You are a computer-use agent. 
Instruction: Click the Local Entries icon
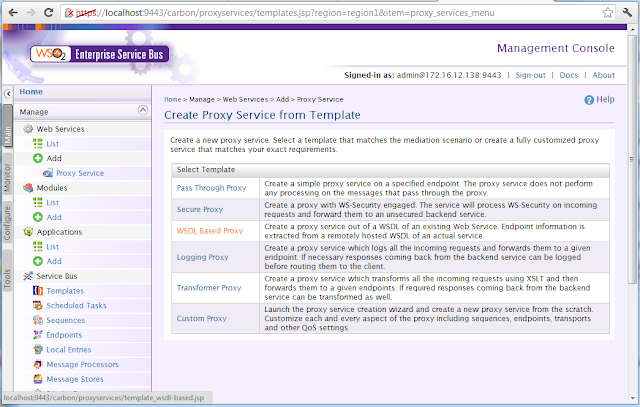38,349
